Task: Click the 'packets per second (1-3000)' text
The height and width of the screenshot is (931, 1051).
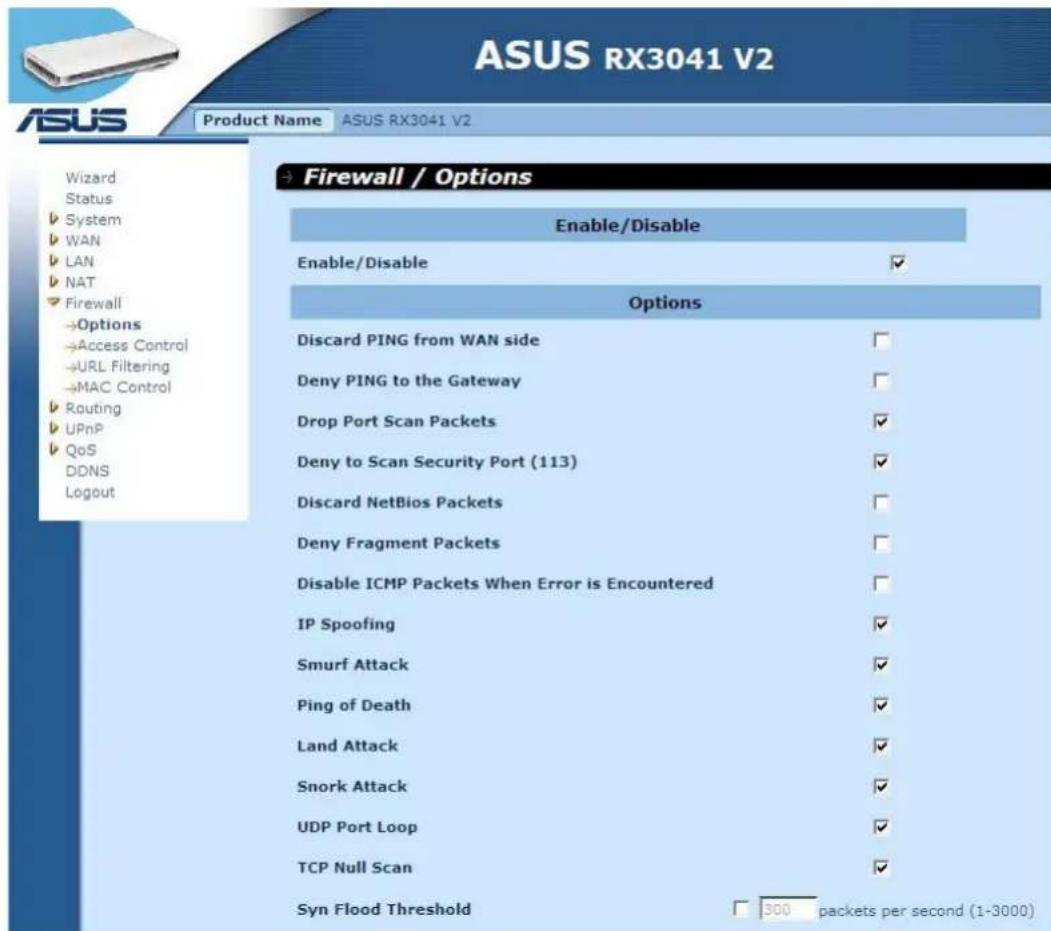Action: pos(926,911)
